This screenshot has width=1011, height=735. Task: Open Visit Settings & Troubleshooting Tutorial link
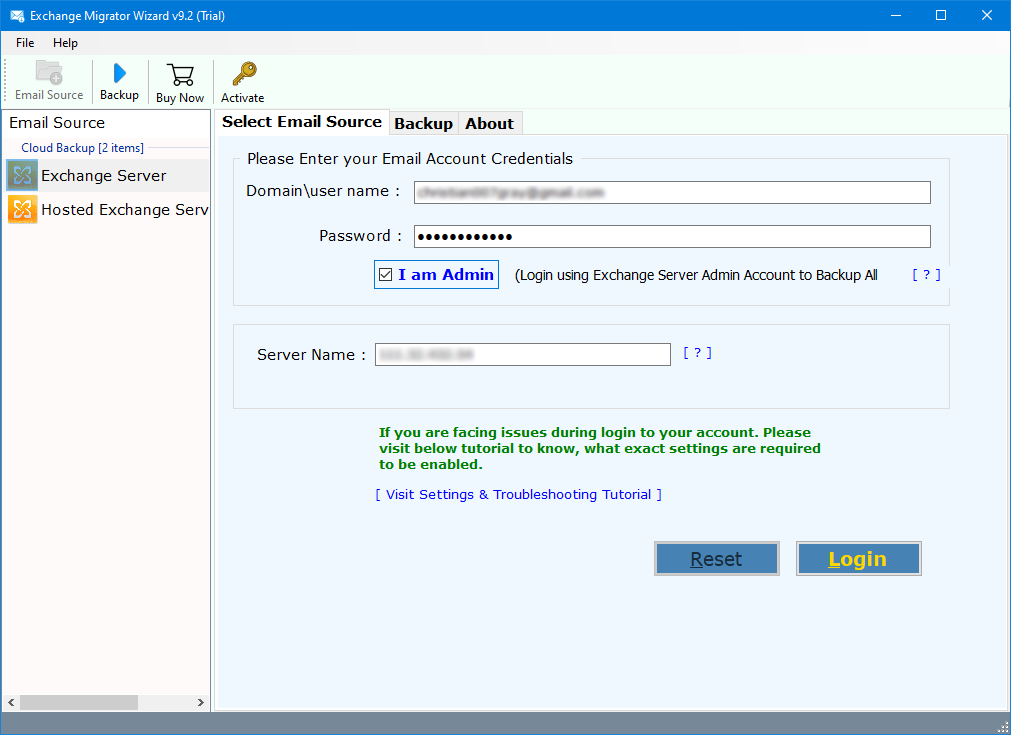518,495
